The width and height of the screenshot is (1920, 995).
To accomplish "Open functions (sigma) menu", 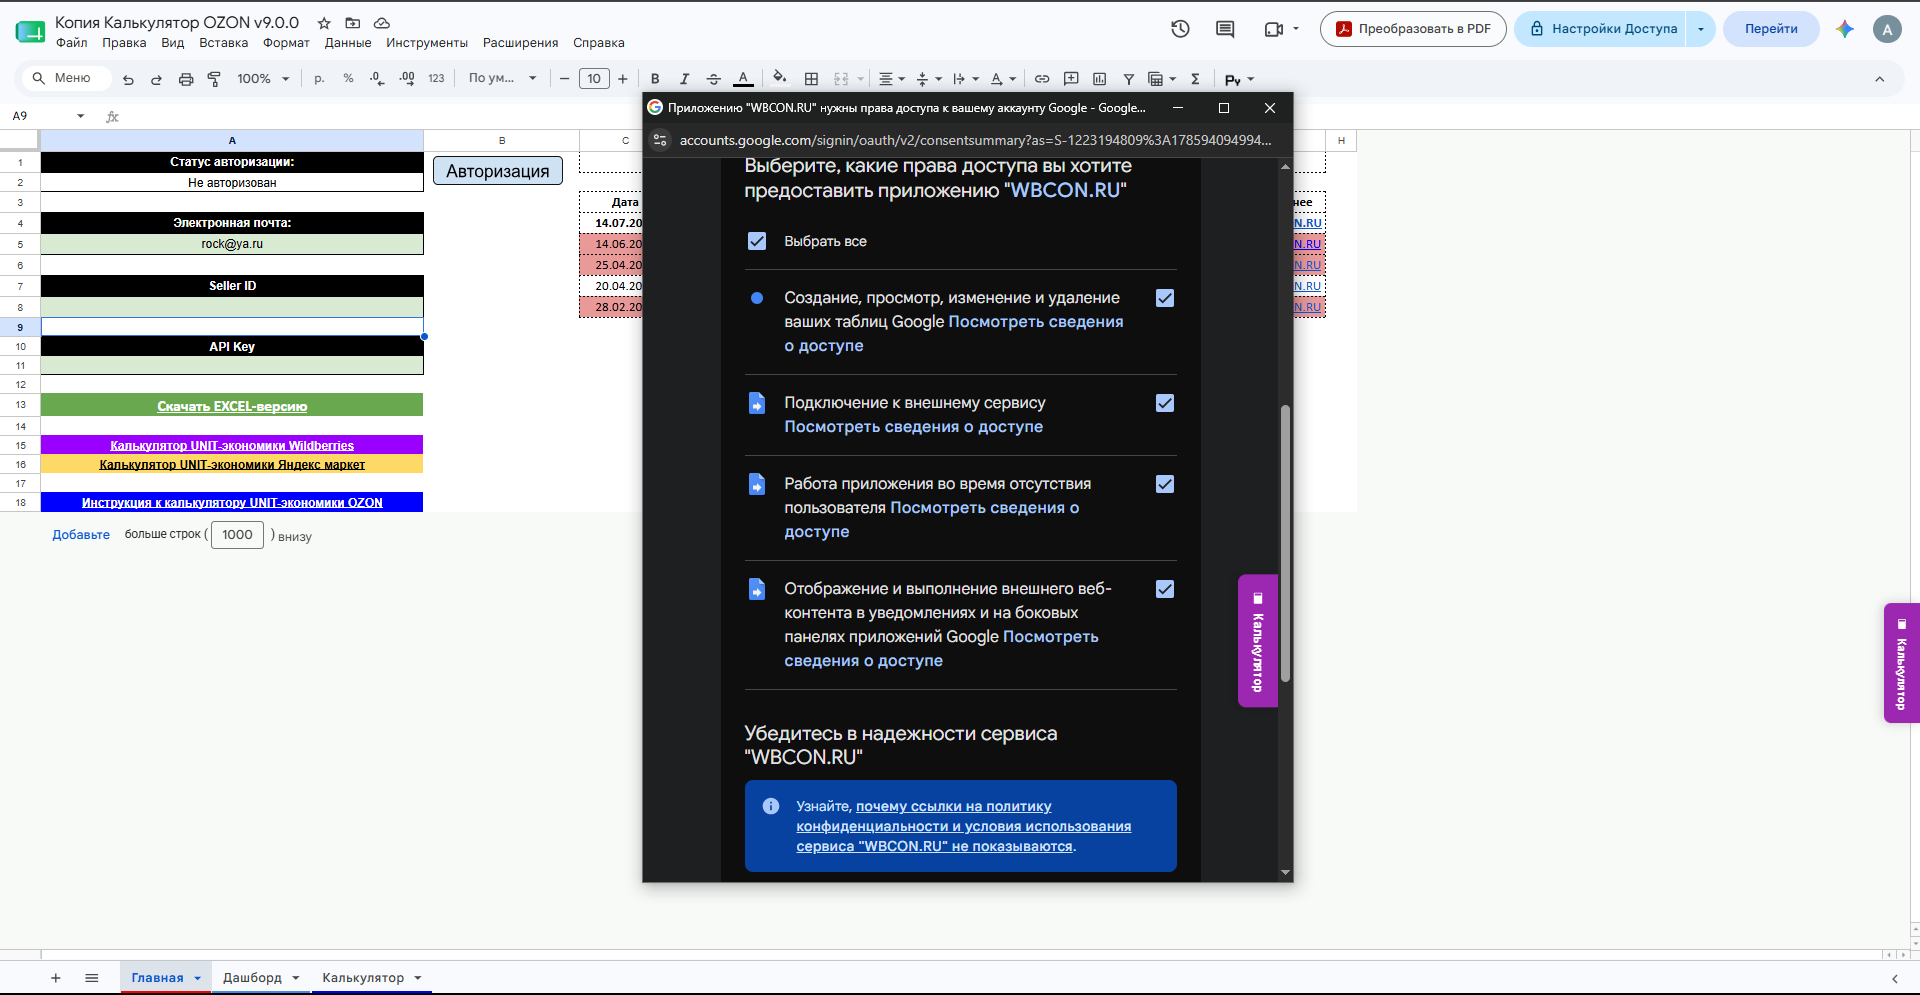I will click(x=1195, y=79).
